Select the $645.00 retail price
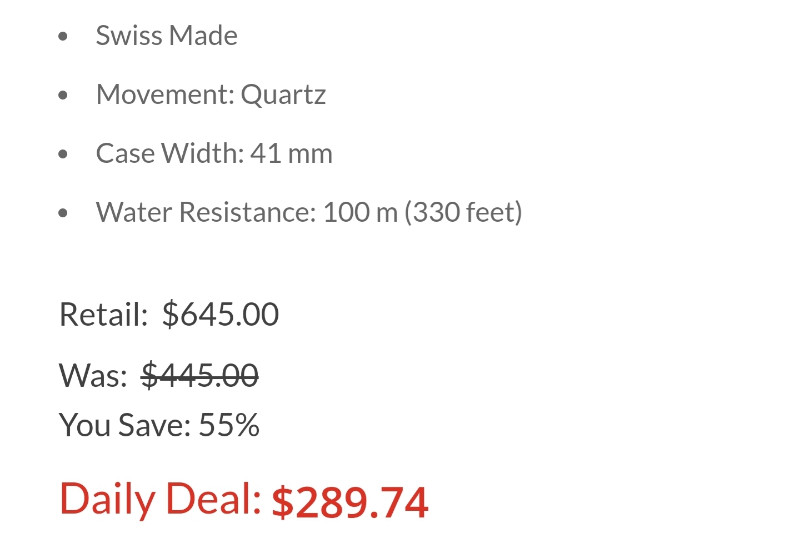This screenshot has height=538, width=800. 220,314
